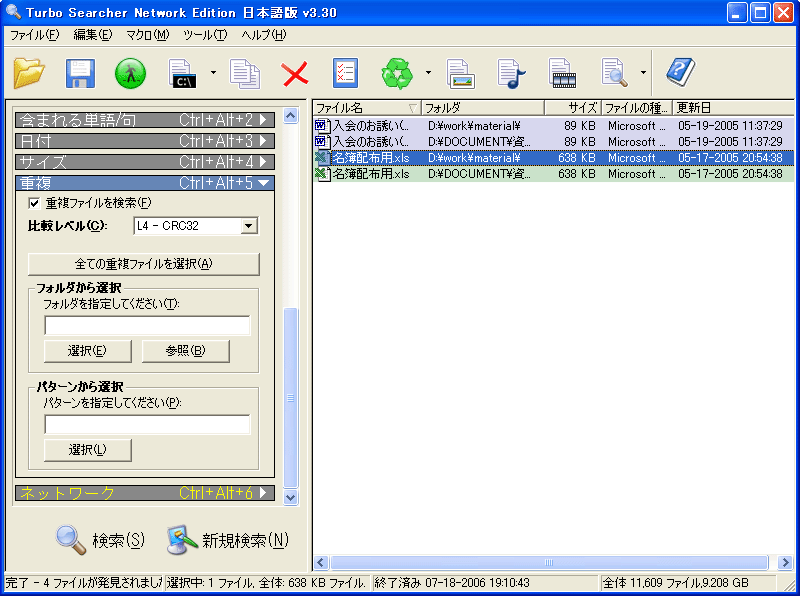The image size is (800, 596).
Task: Click the 新規検索(N) new search button
Action: pyautogui.click(x=228, y=540)
